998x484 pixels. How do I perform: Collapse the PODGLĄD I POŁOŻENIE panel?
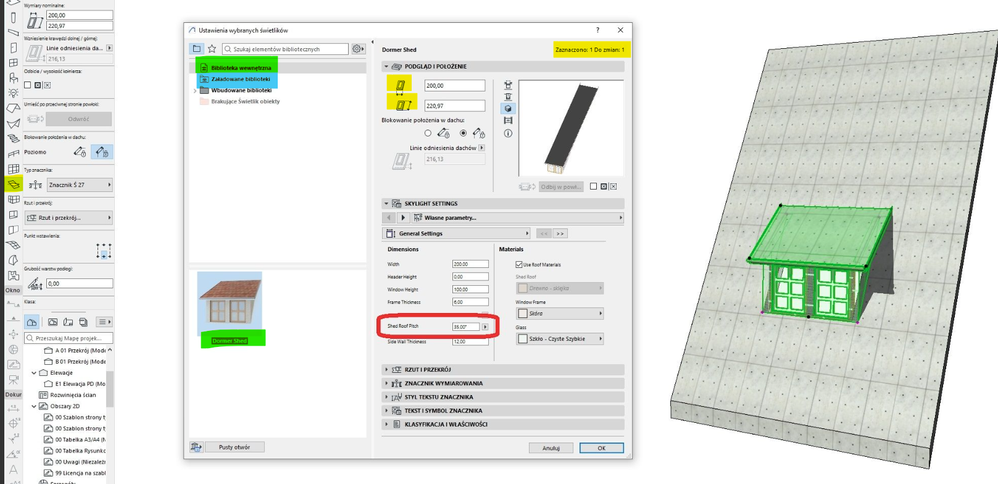(x=386, y=66)
